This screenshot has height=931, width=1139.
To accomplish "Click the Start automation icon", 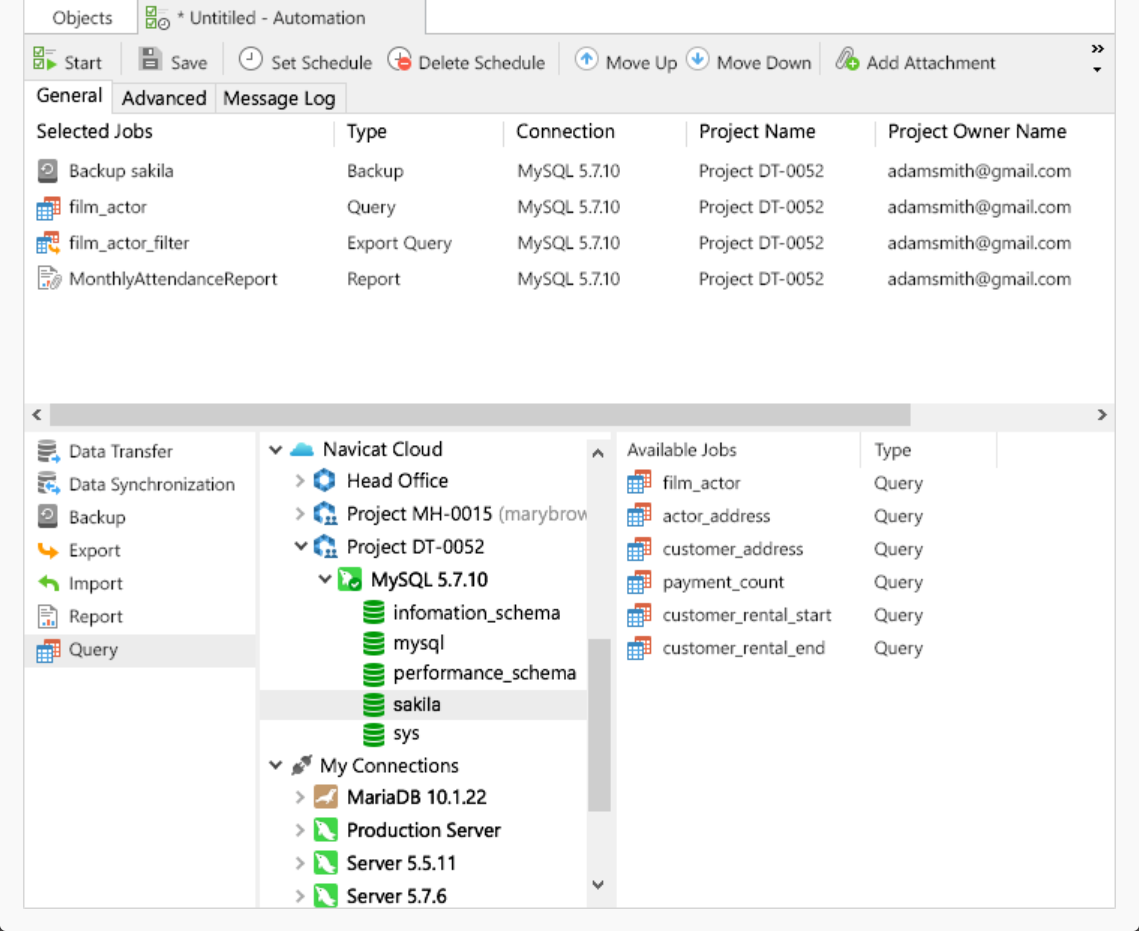I will (44, 60).
